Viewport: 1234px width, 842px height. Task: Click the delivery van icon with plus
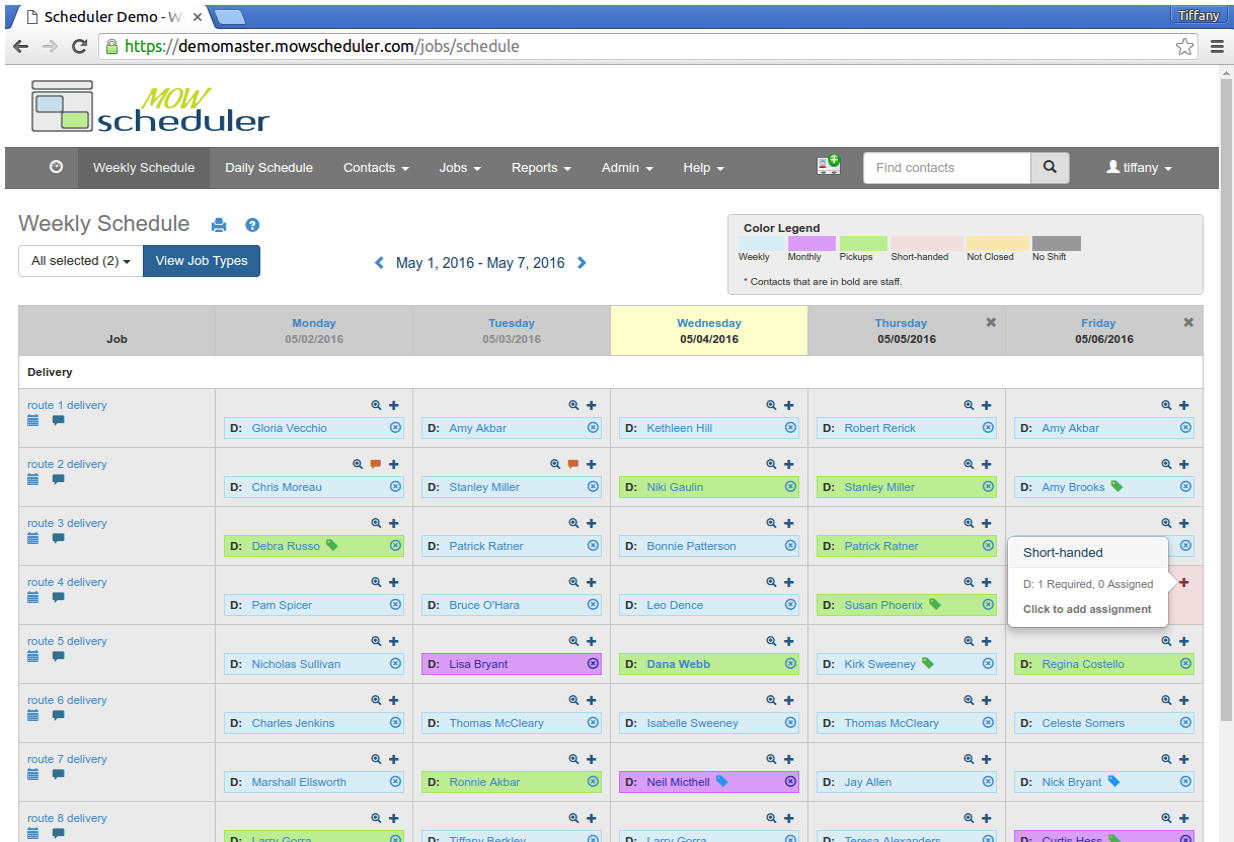828,166
